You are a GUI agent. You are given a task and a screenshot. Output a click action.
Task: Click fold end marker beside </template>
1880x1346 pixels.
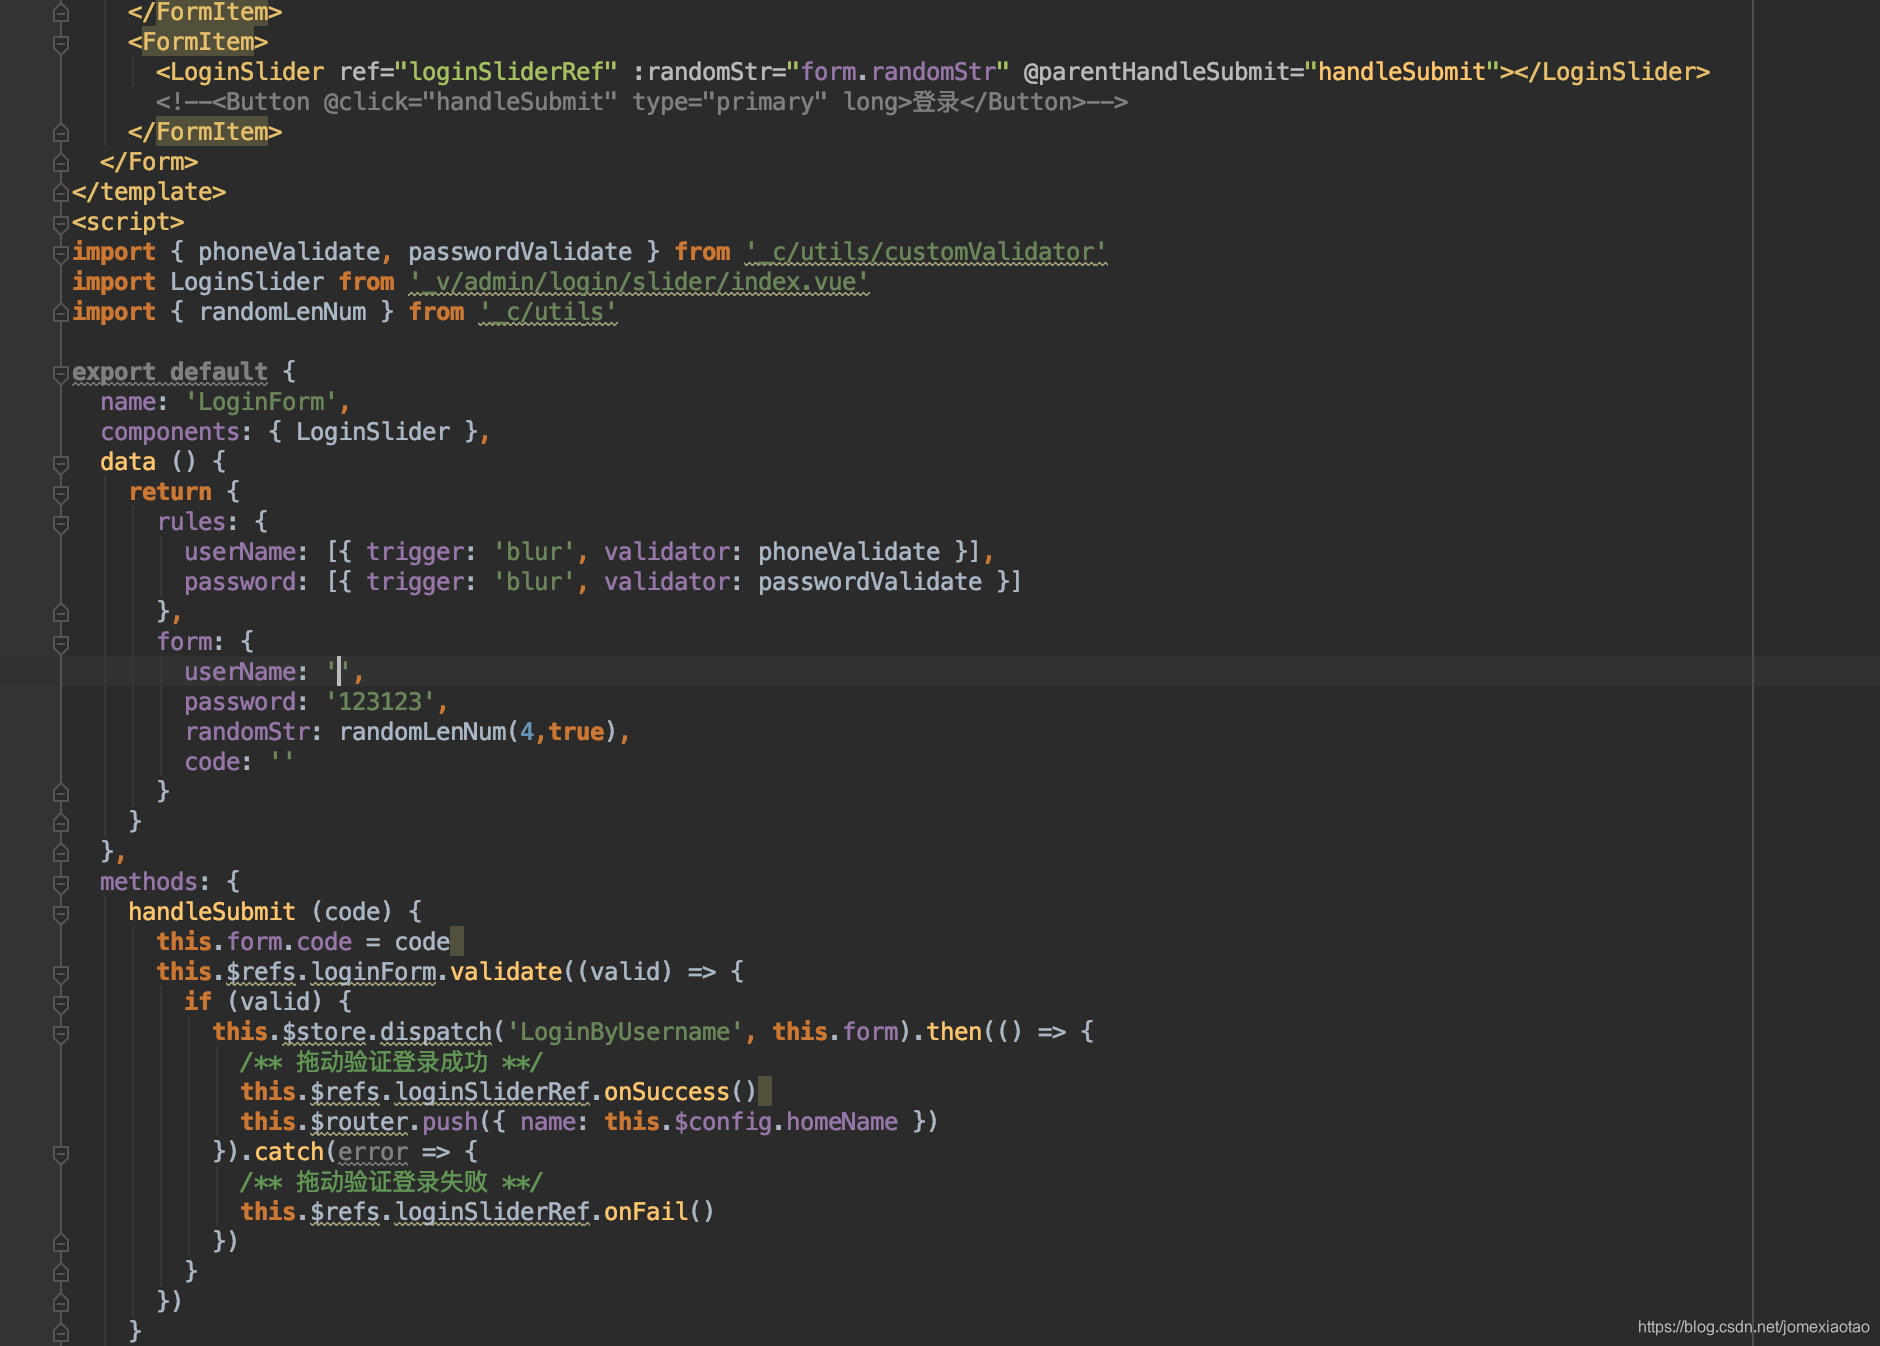[x=61, y=192]
